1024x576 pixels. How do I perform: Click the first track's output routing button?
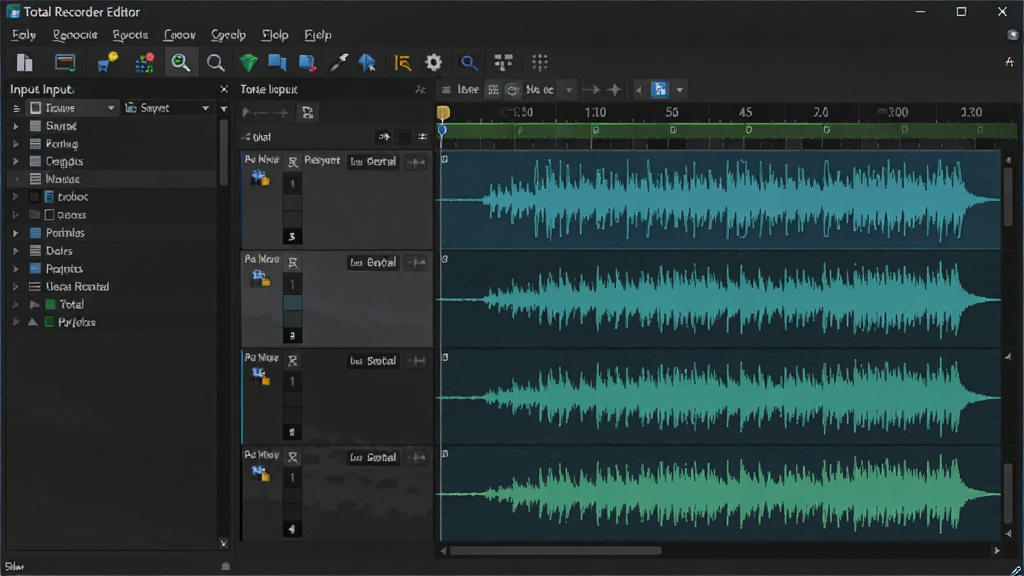(373, 162)
